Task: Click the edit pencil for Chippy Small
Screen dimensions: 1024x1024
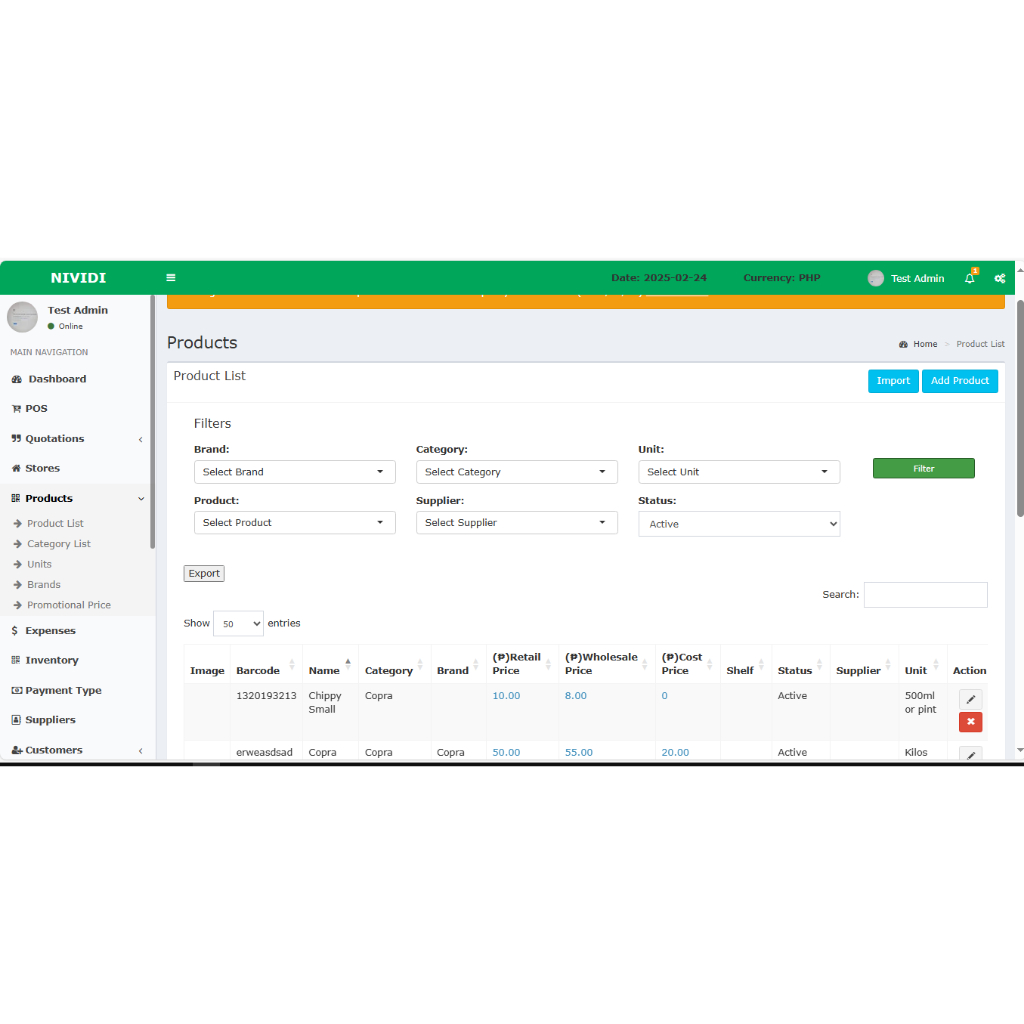Action: (x=970, y=700)
